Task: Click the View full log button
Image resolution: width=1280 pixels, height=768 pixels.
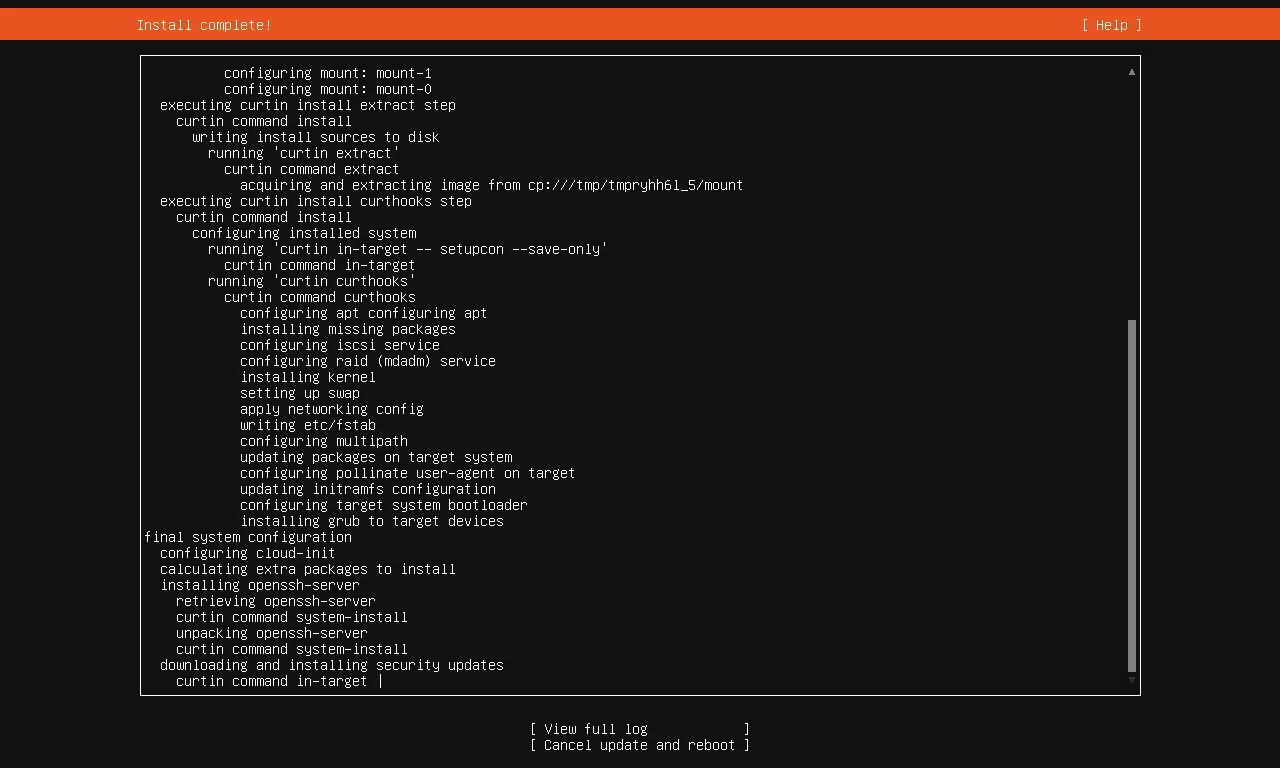Action: tap(640, 729)
